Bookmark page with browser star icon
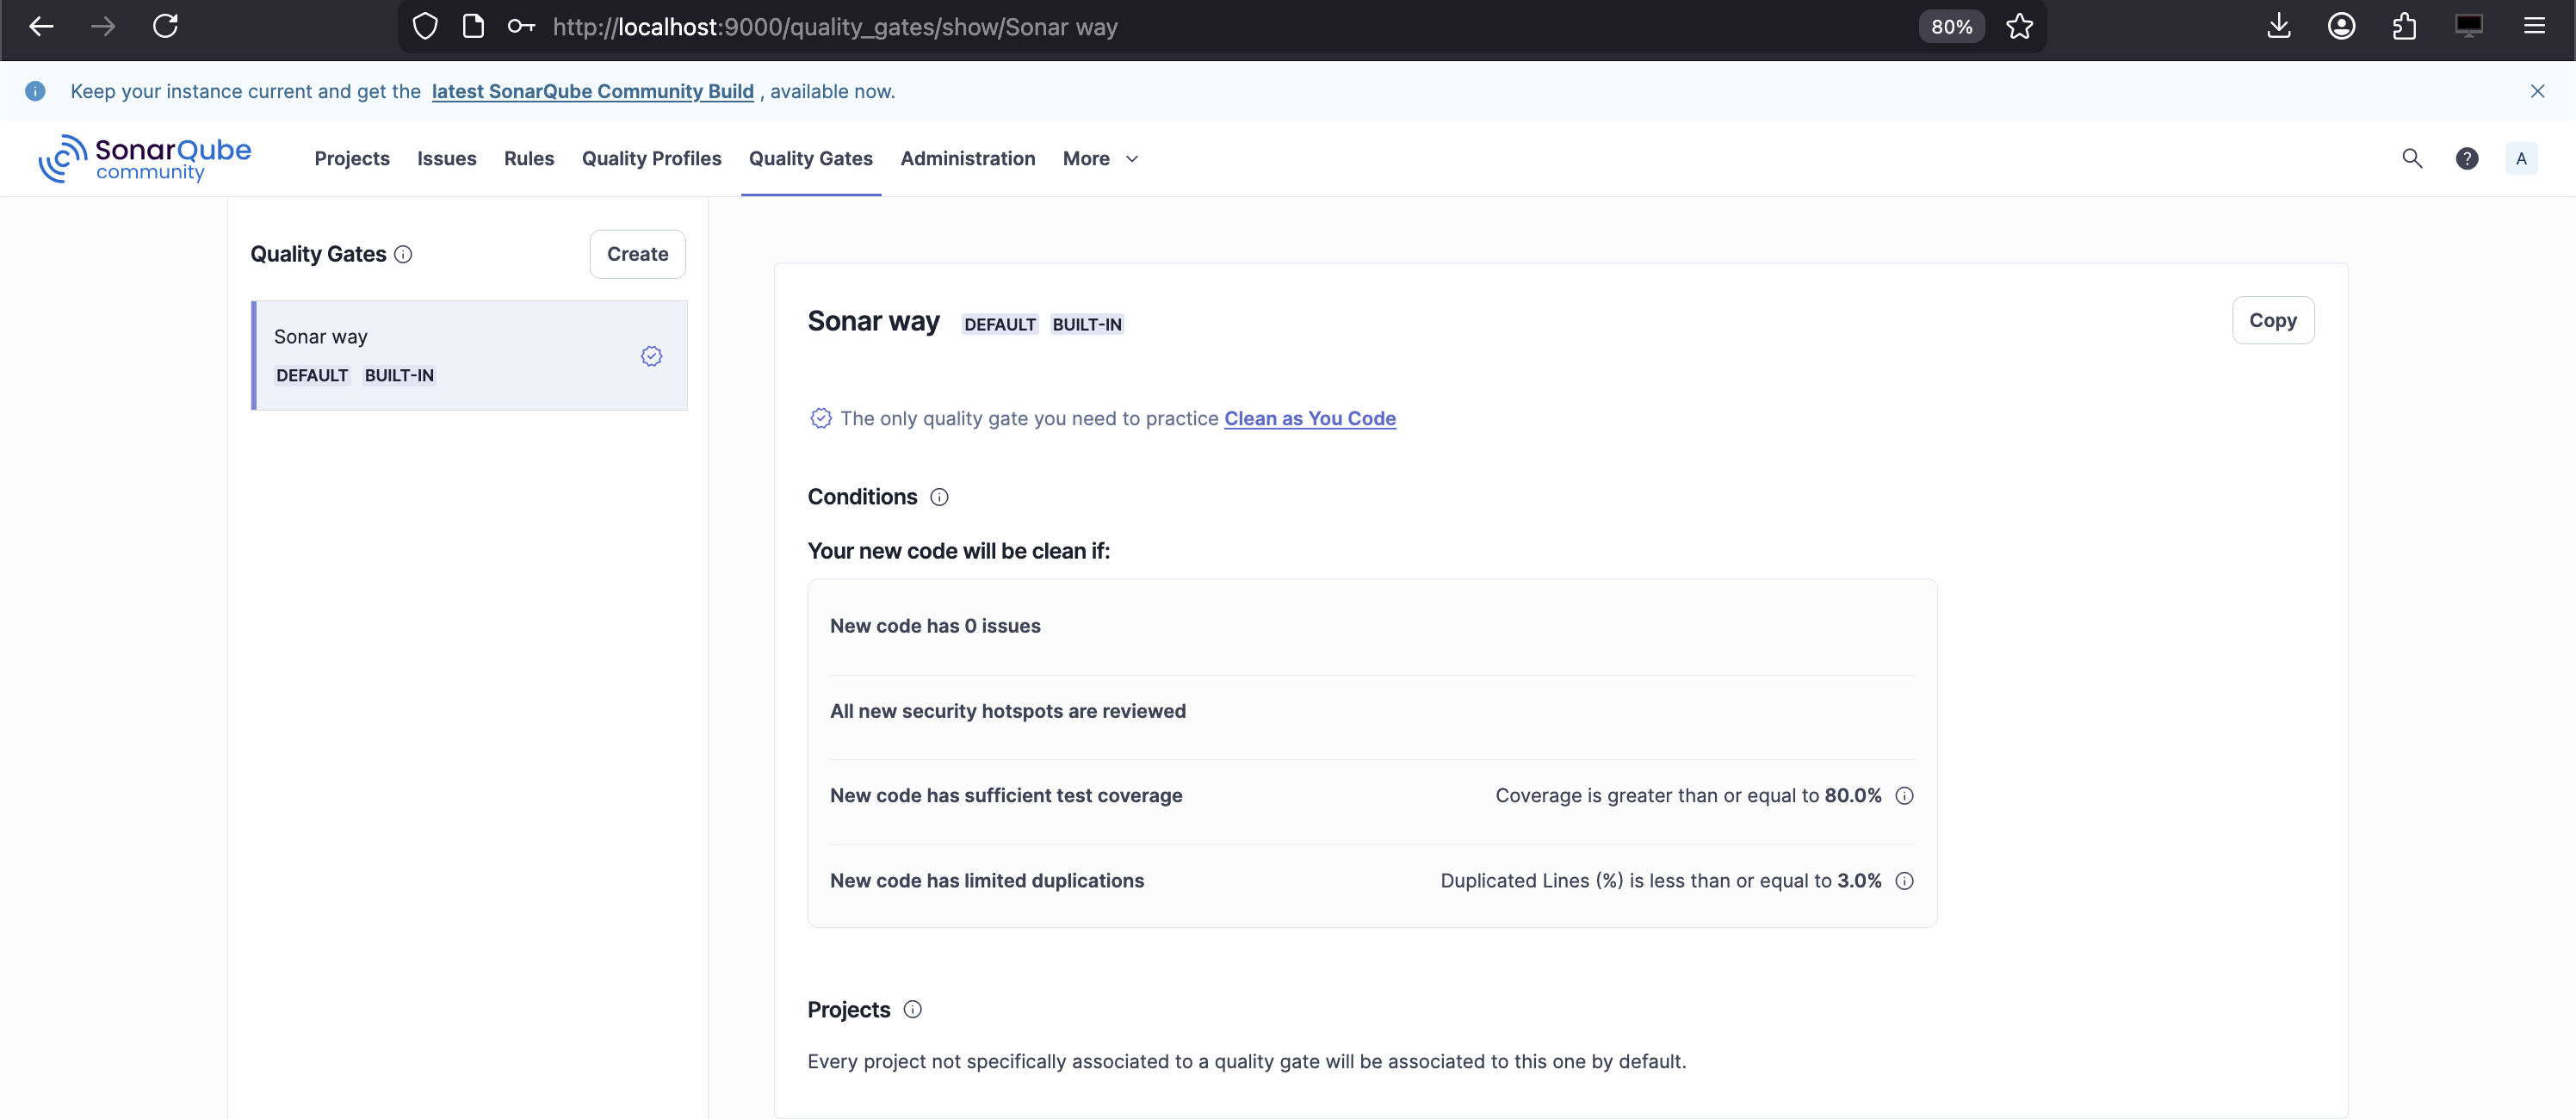 2019,26
